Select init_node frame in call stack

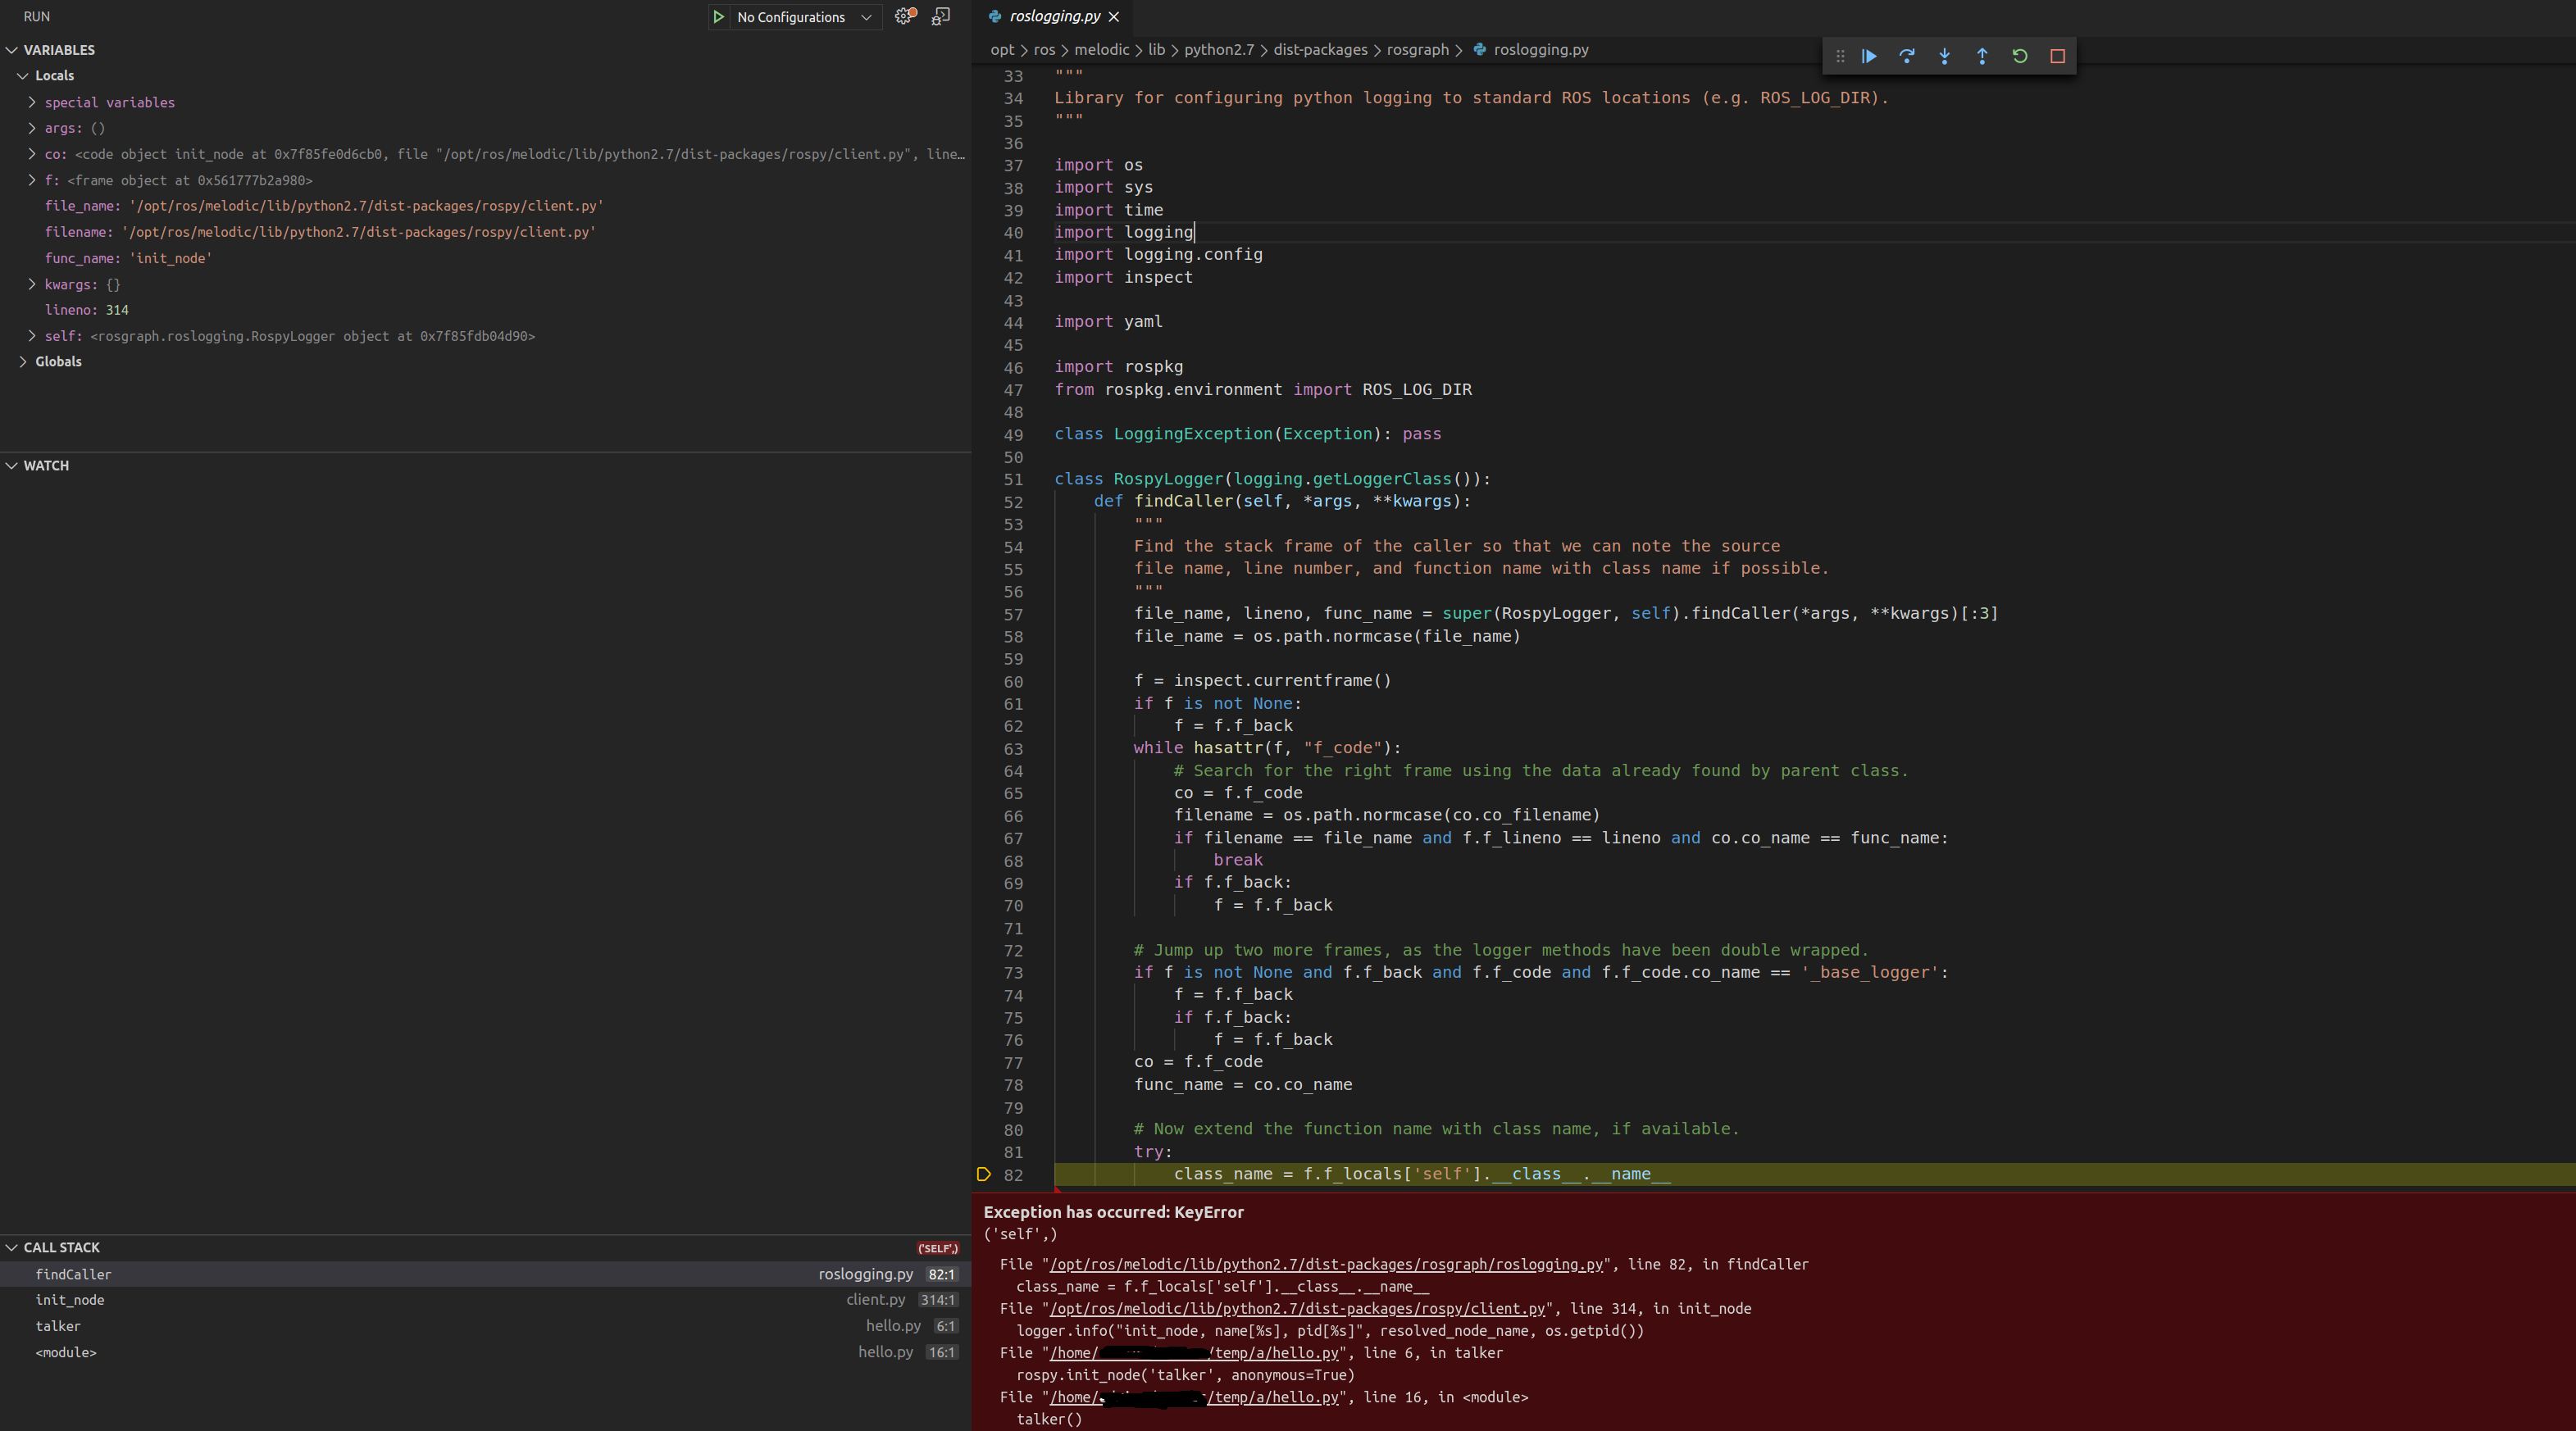click(70, 1300)
